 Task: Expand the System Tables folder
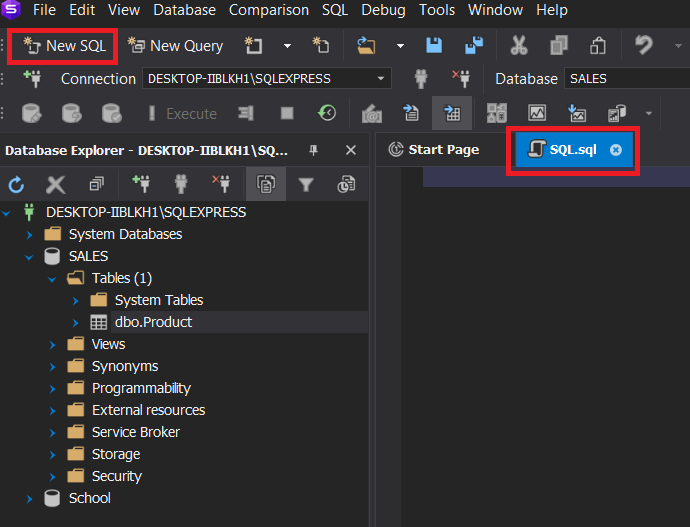point(75,301)
